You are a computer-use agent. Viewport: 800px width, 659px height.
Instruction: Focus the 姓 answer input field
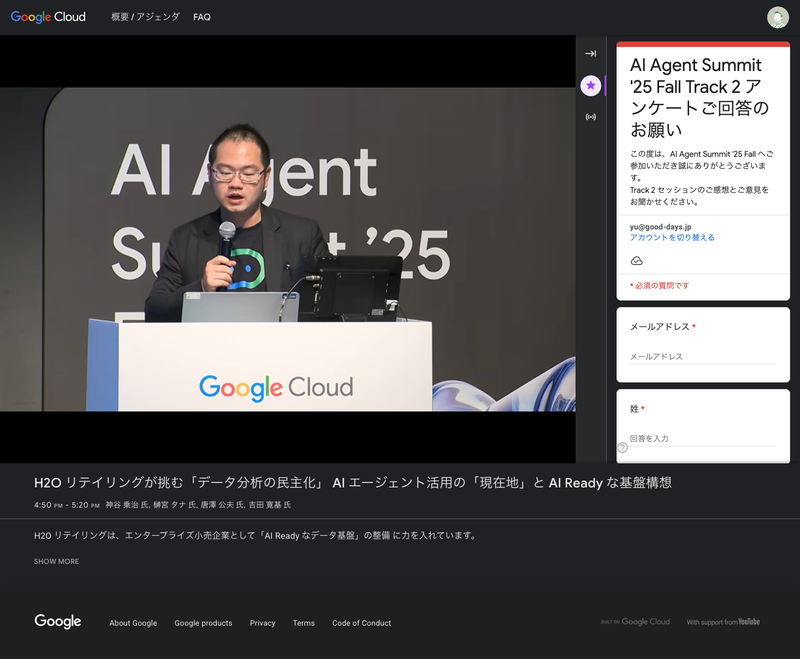[x=703, y=439]
